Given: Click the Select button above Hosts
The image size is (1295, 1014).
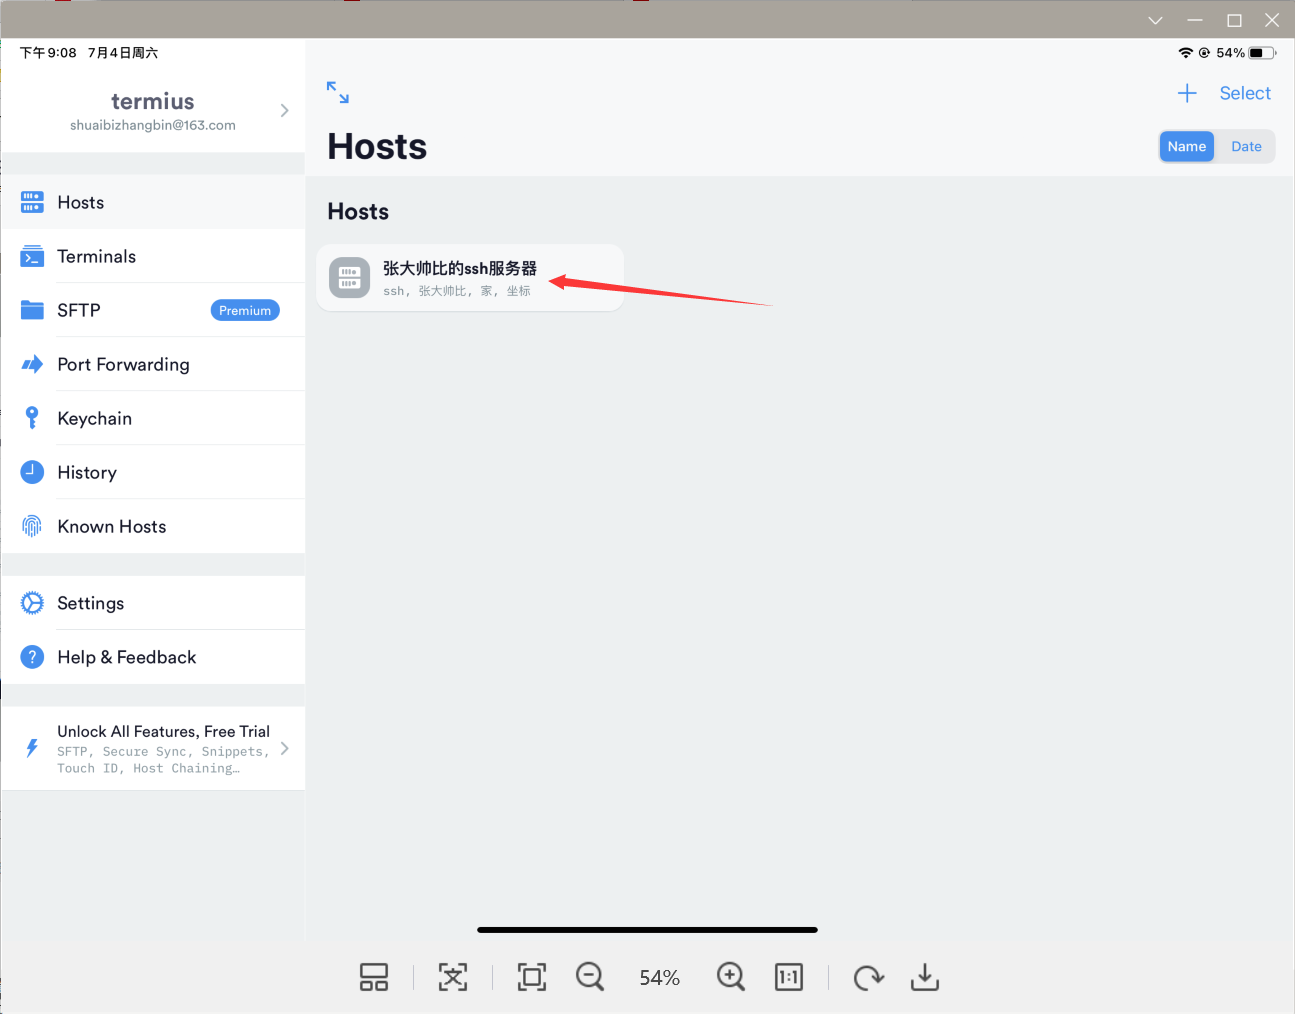Looking at the screenshot, I should coord(1245,92).
